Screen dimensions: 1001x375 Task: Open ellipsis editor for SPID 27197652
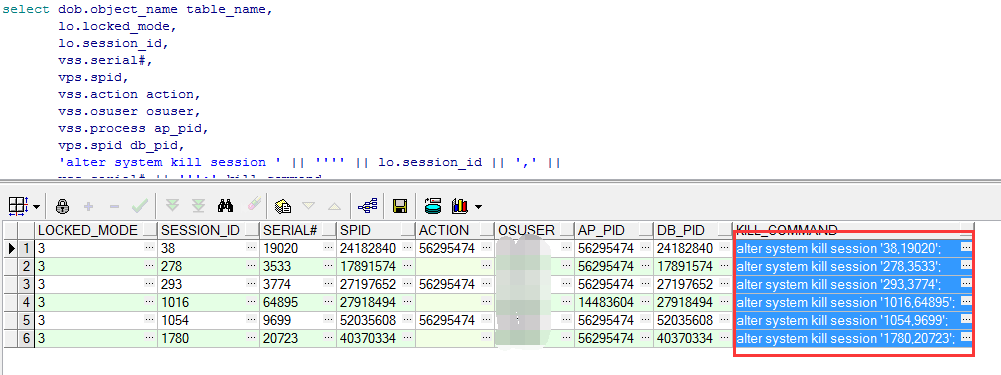click(x=407, y=284)
